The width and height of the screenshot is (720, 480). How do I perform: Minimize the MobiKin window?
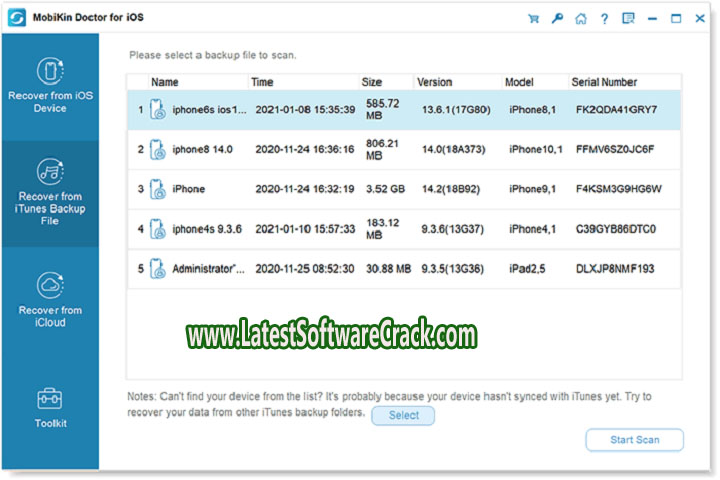(x=652, y=19)
